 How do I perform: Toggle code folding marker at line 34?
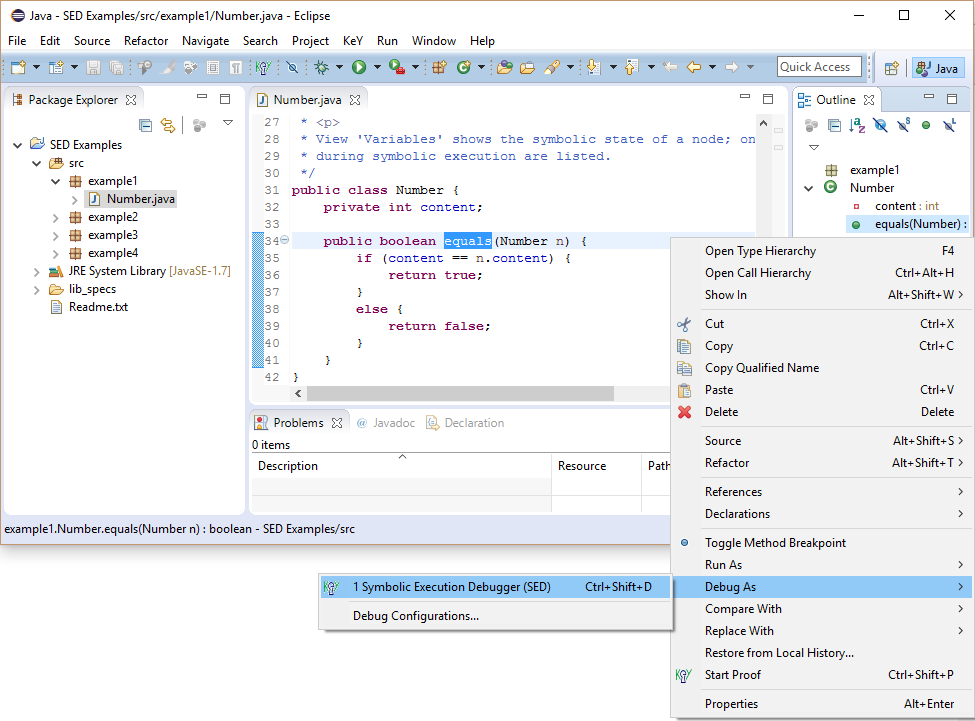(285, 240)
